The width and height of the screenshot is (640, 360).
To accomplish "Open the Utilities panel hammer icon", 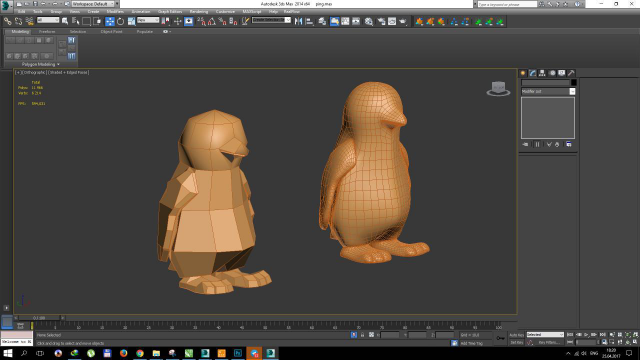I will 571,73.
